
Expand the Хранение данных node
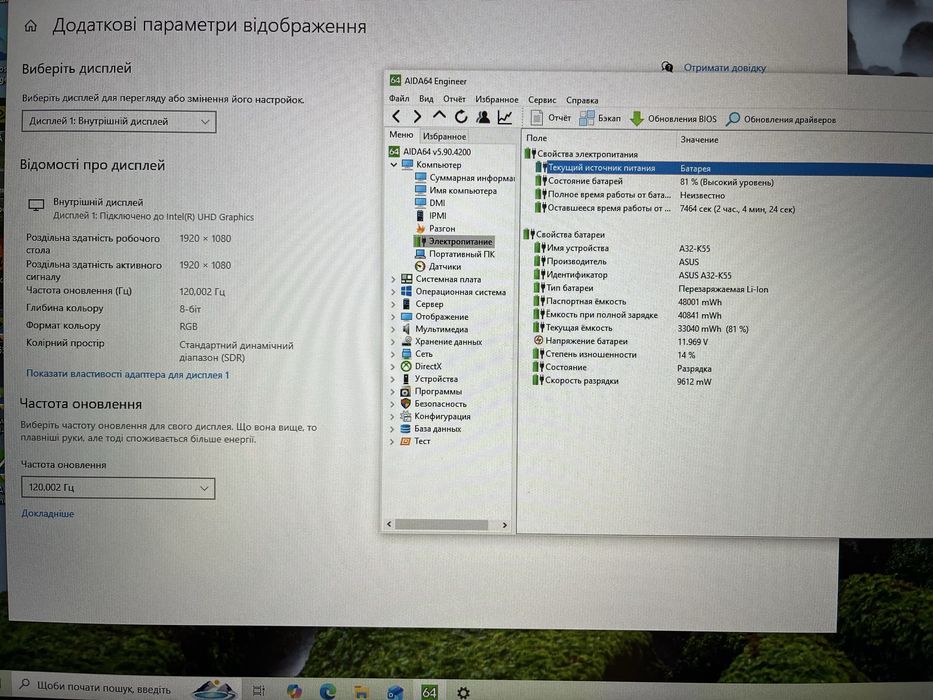pos(393,342)
